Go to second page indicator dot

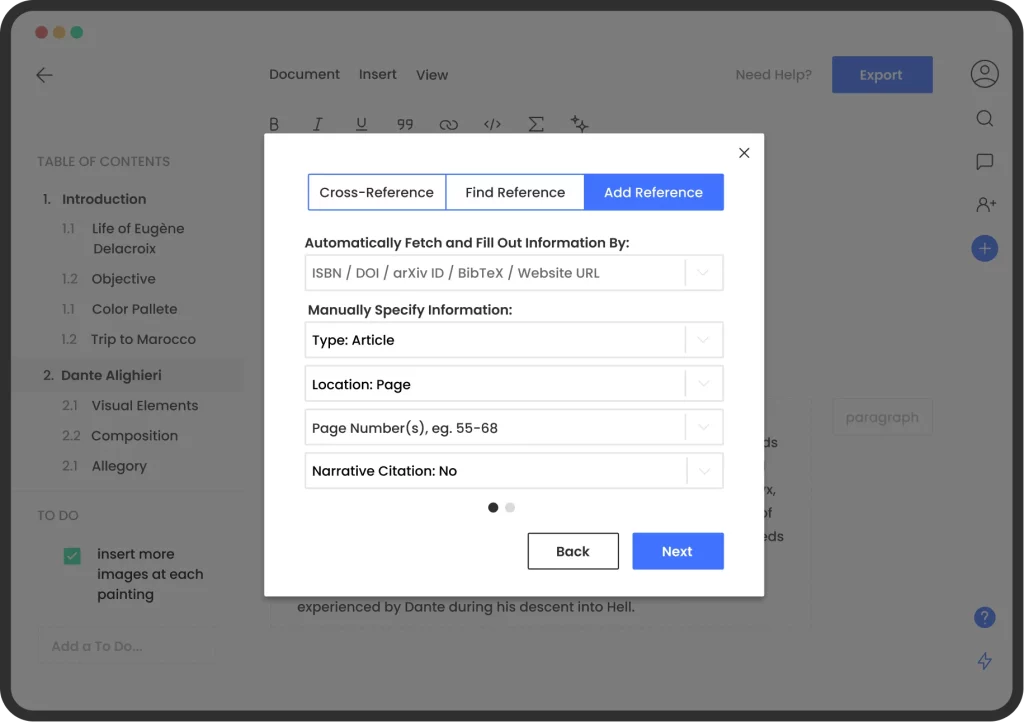pyautogui.click(x=510, y=508)
